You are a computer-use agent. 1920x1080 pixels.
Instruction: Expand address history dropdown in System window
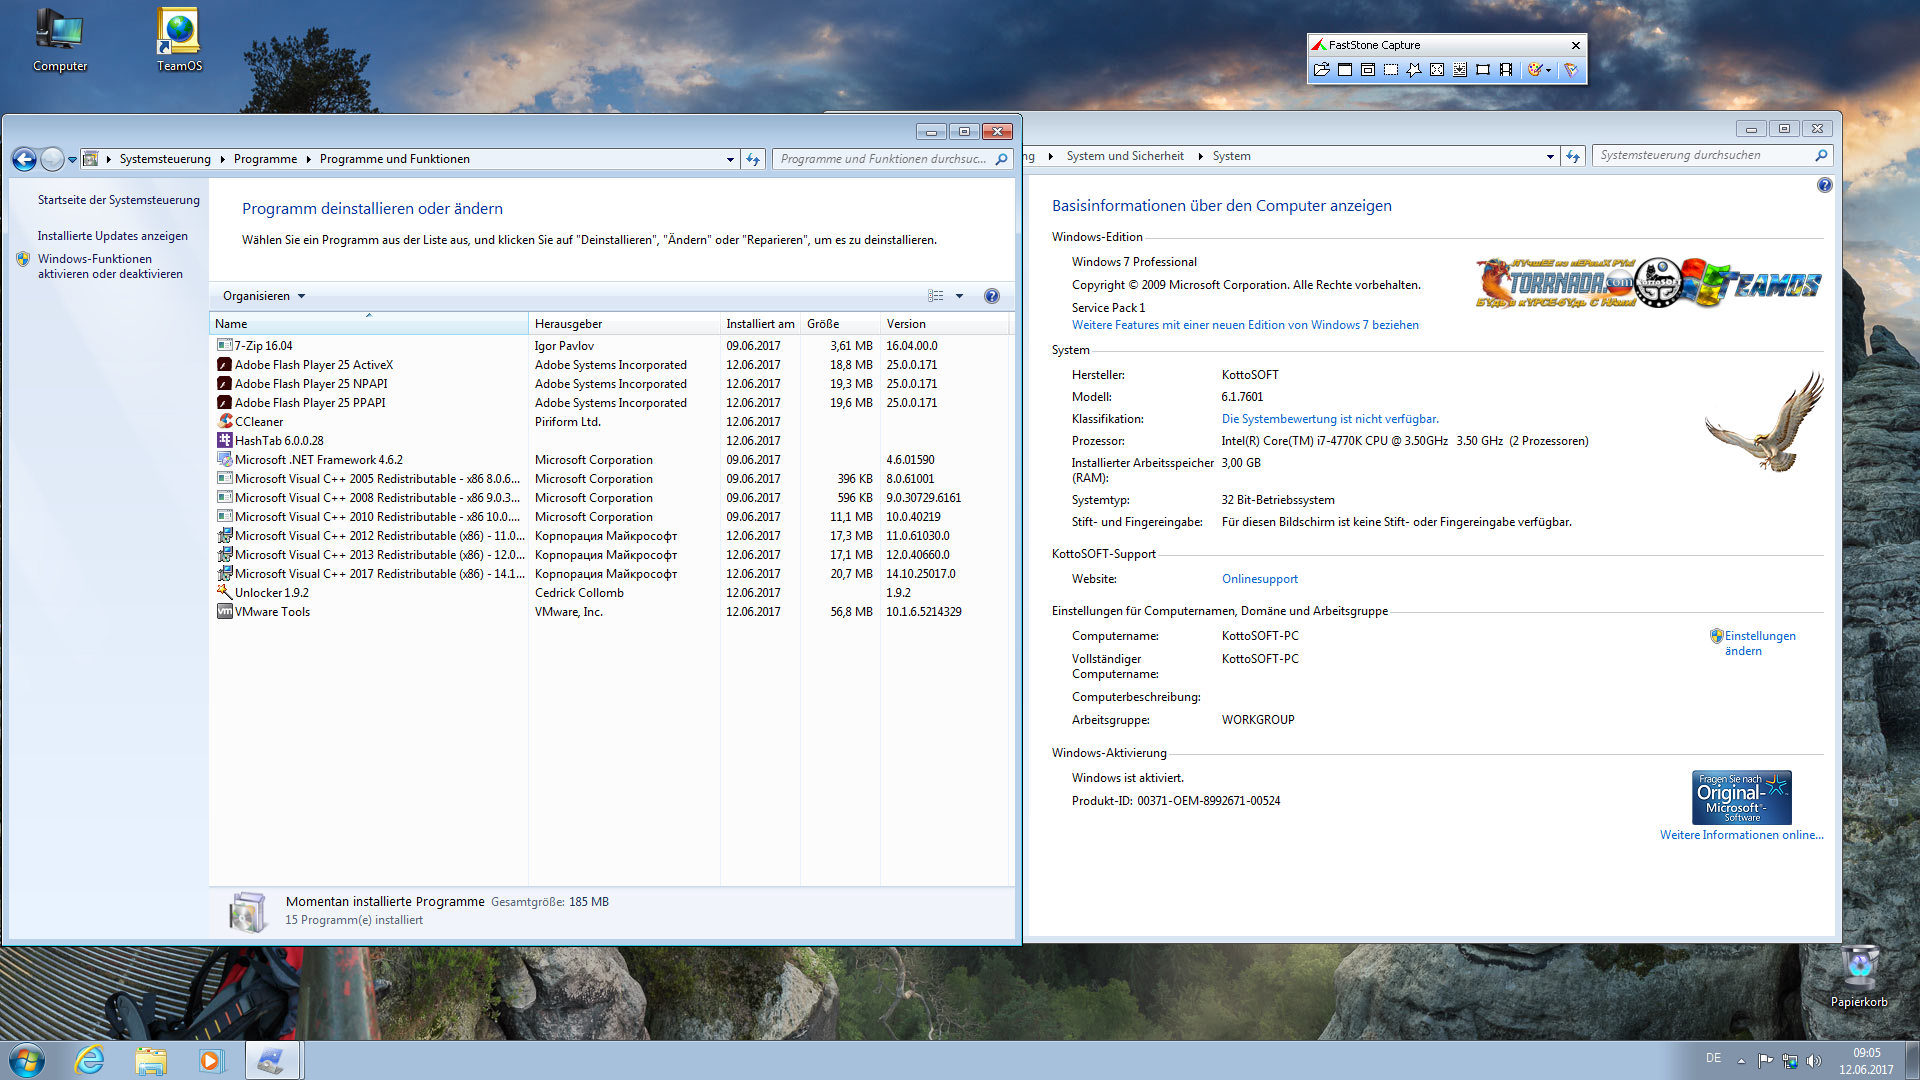click(x=1550, y=156)
